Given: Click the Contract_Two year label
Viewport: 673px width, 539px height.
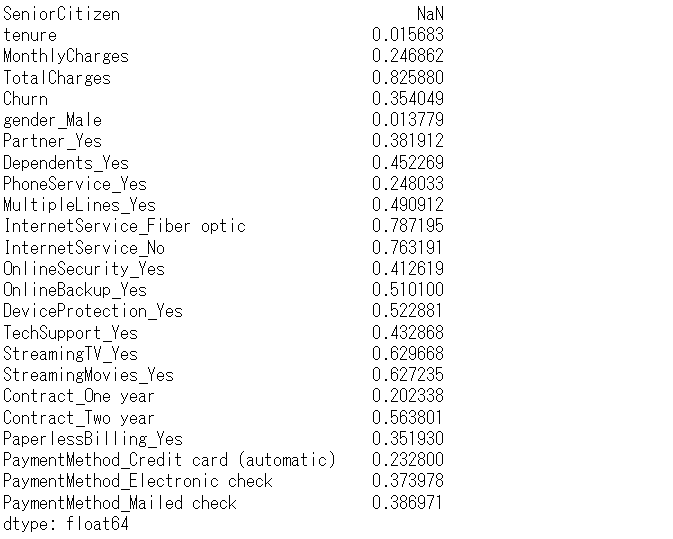Looking at the screenshot, I should tap(79, 418).
